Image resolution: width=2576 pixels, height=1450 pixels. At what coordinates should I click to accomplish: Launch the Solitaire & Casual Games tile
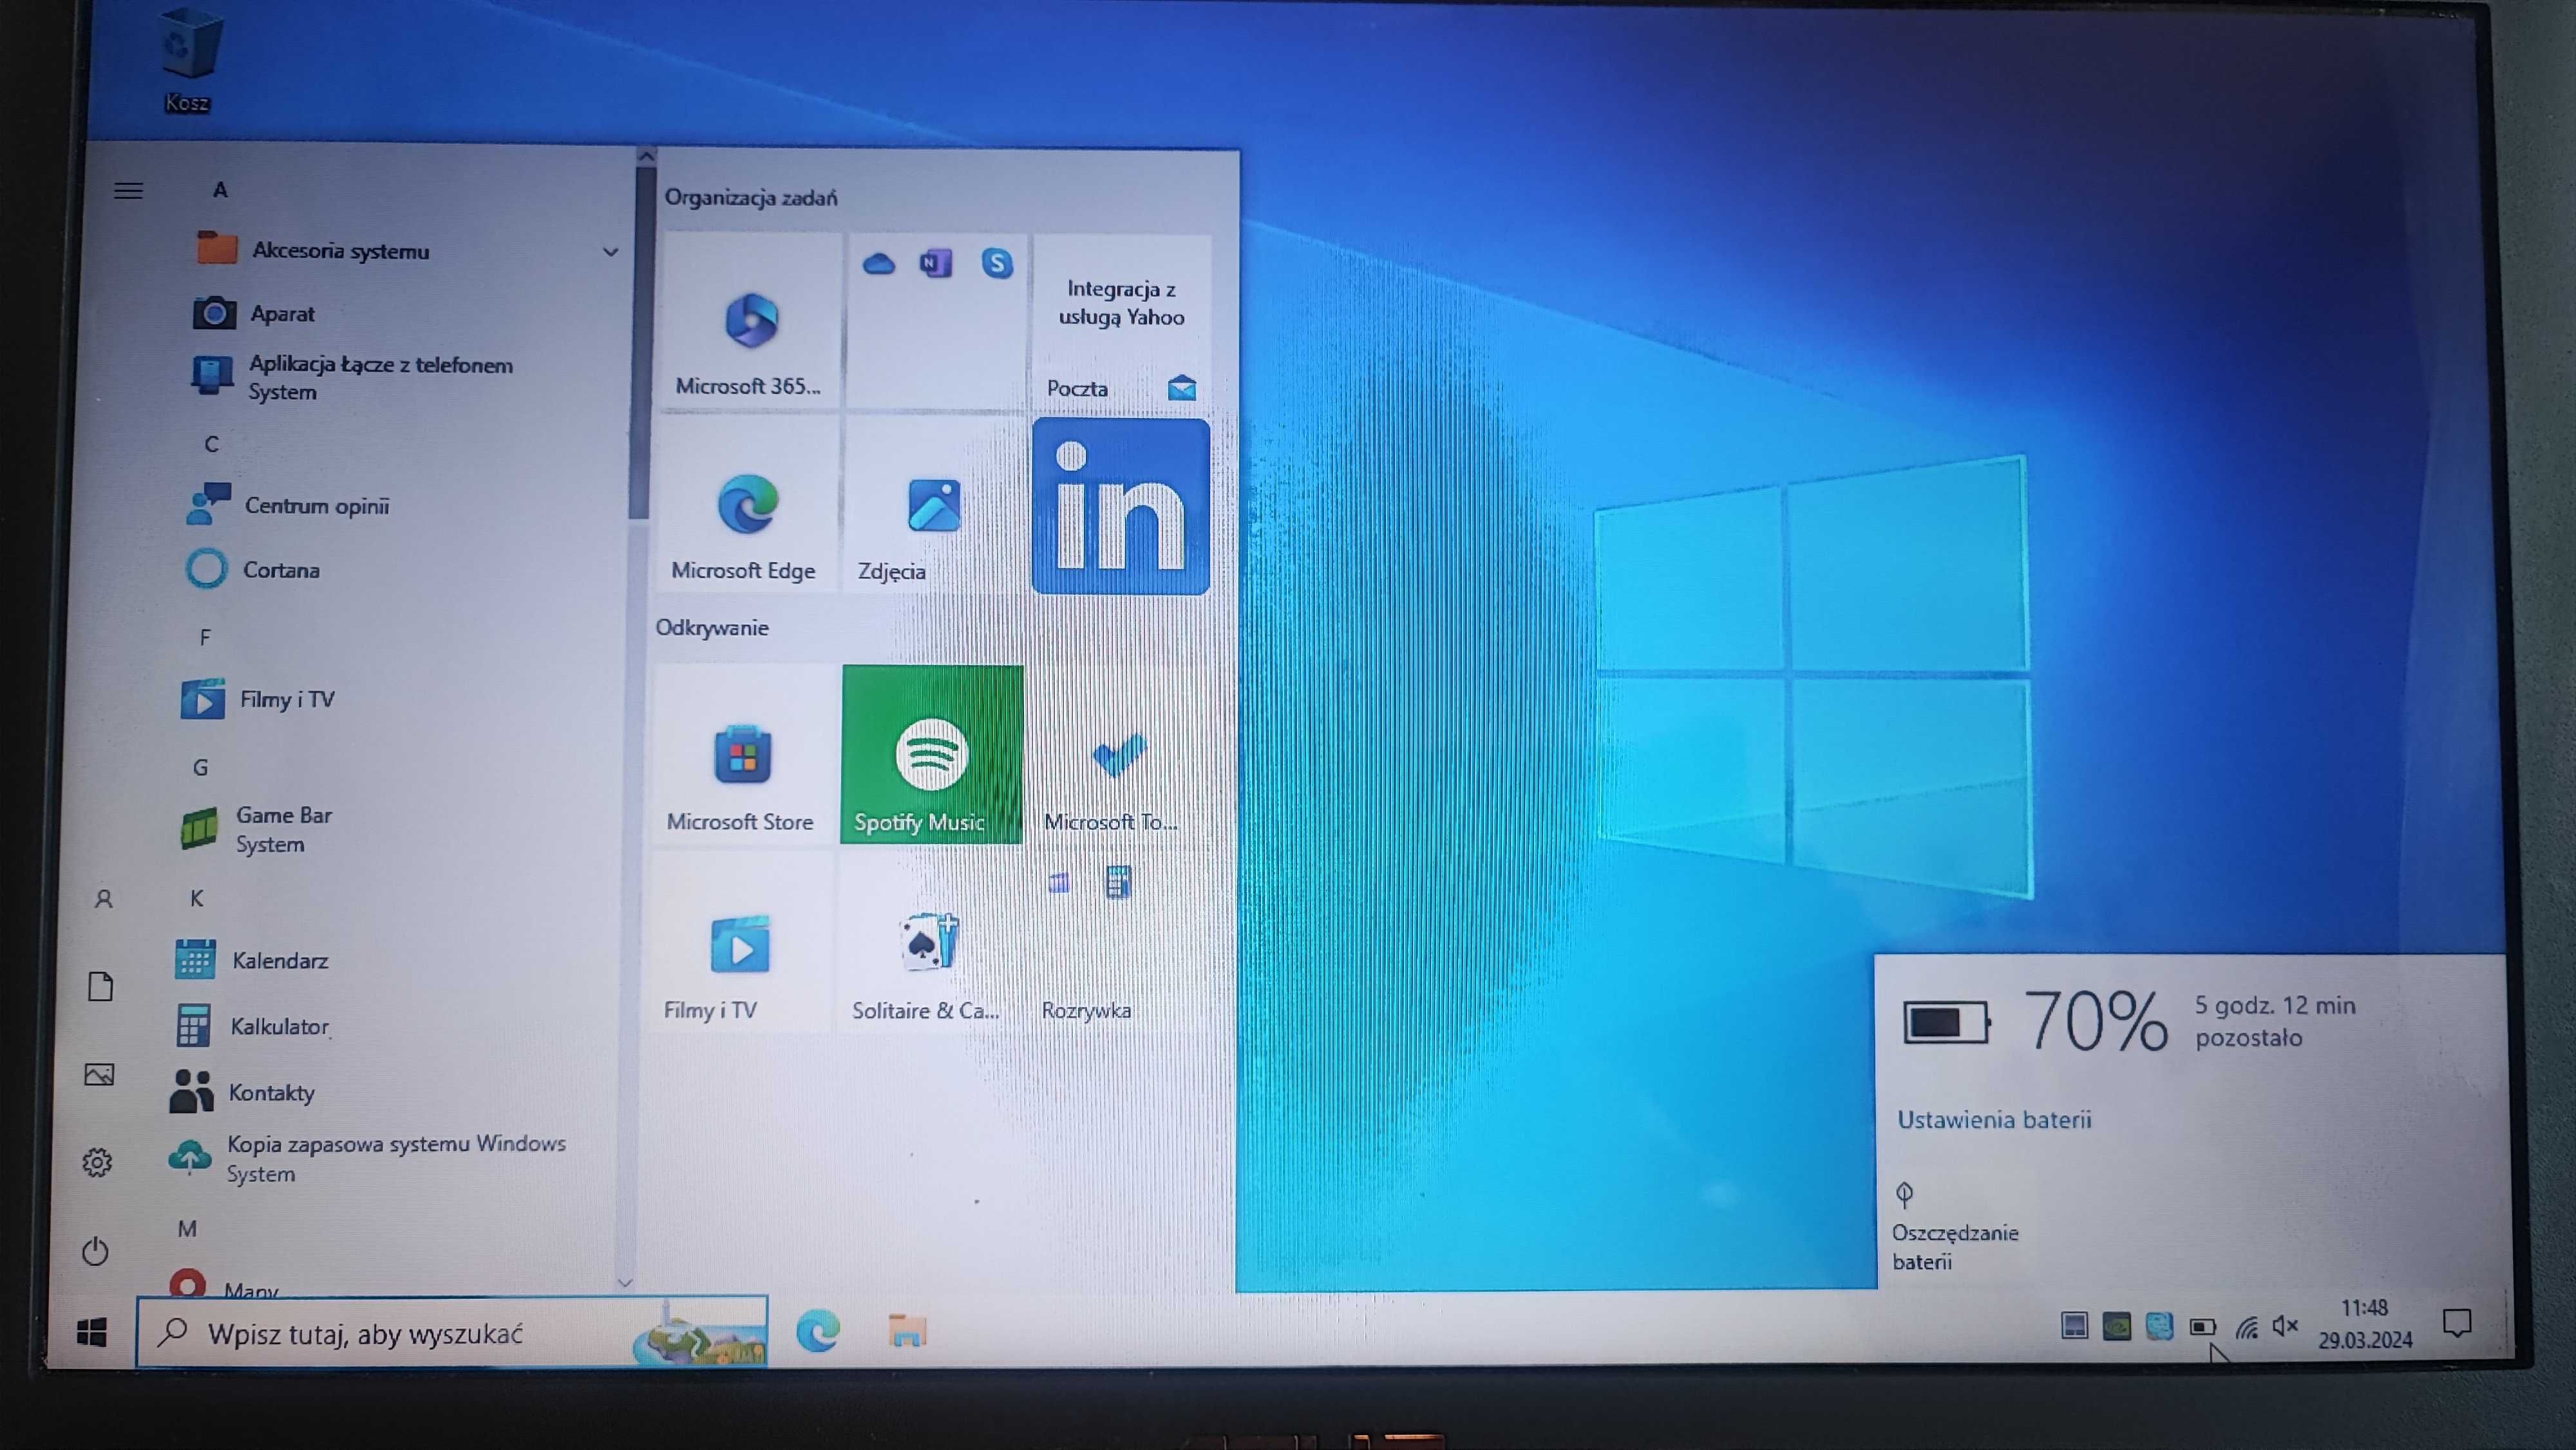tap(928, 942)
